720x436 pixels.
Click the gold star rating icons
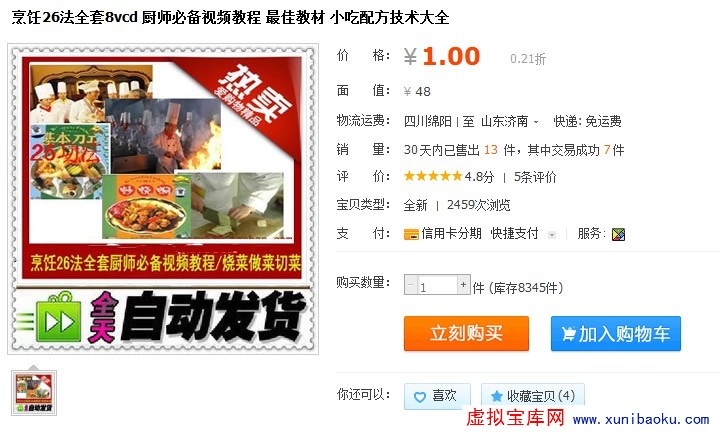pos(433,176)
